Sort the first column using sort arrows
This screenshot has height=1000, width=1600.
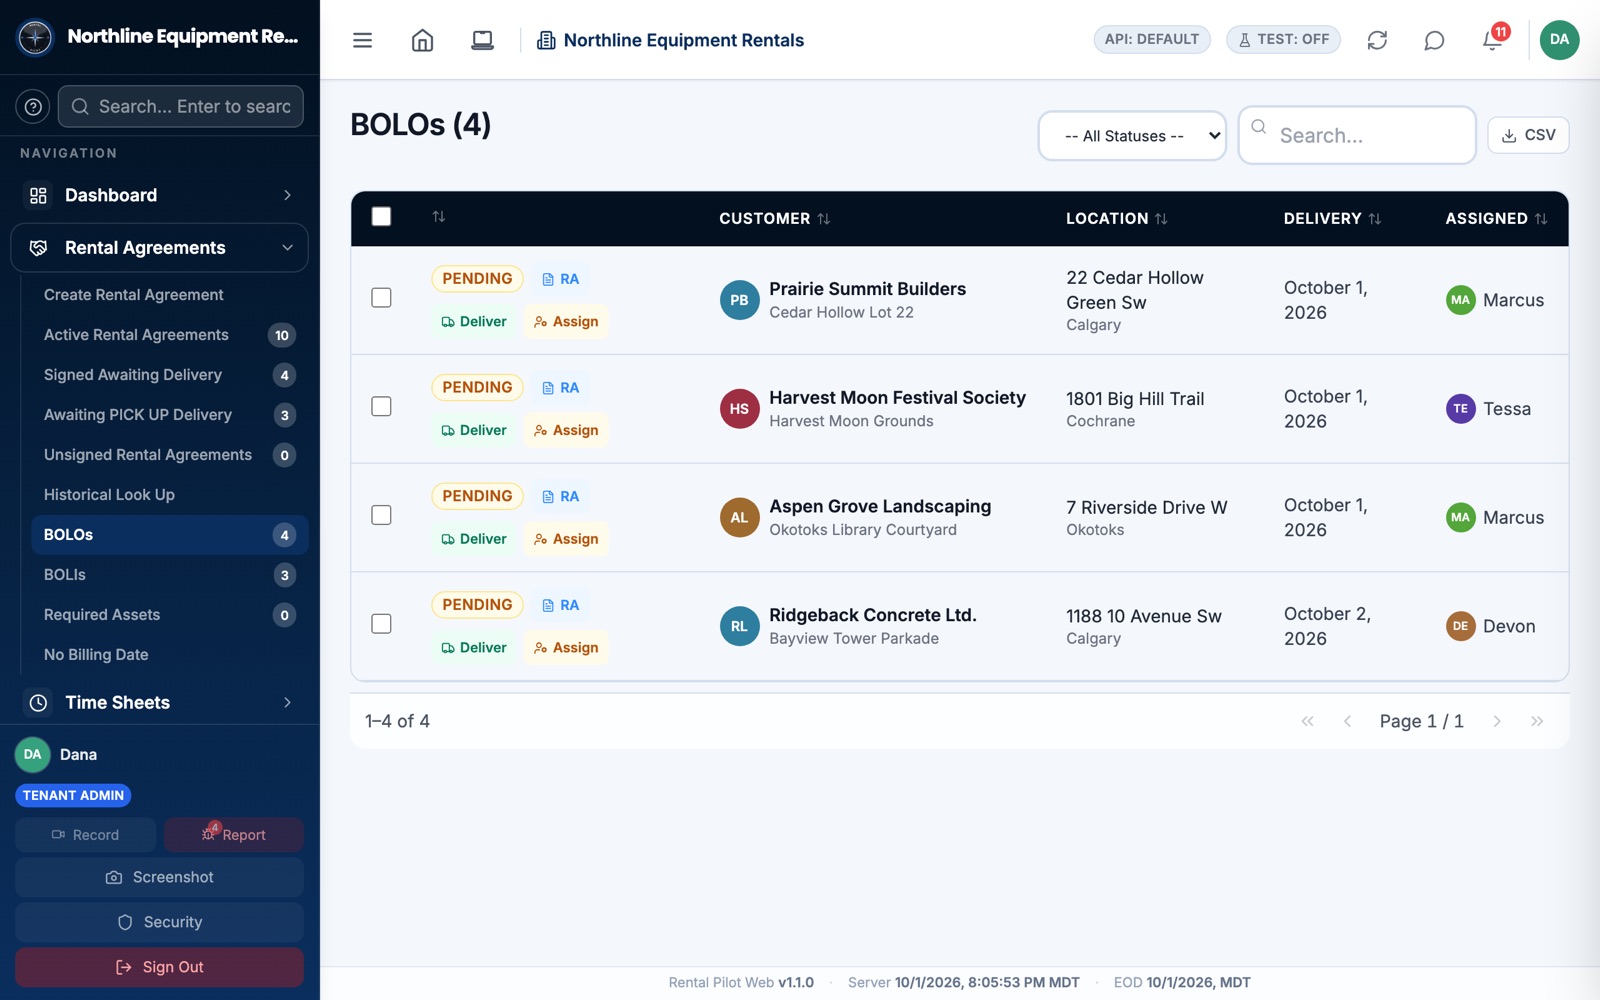(438, 217)
